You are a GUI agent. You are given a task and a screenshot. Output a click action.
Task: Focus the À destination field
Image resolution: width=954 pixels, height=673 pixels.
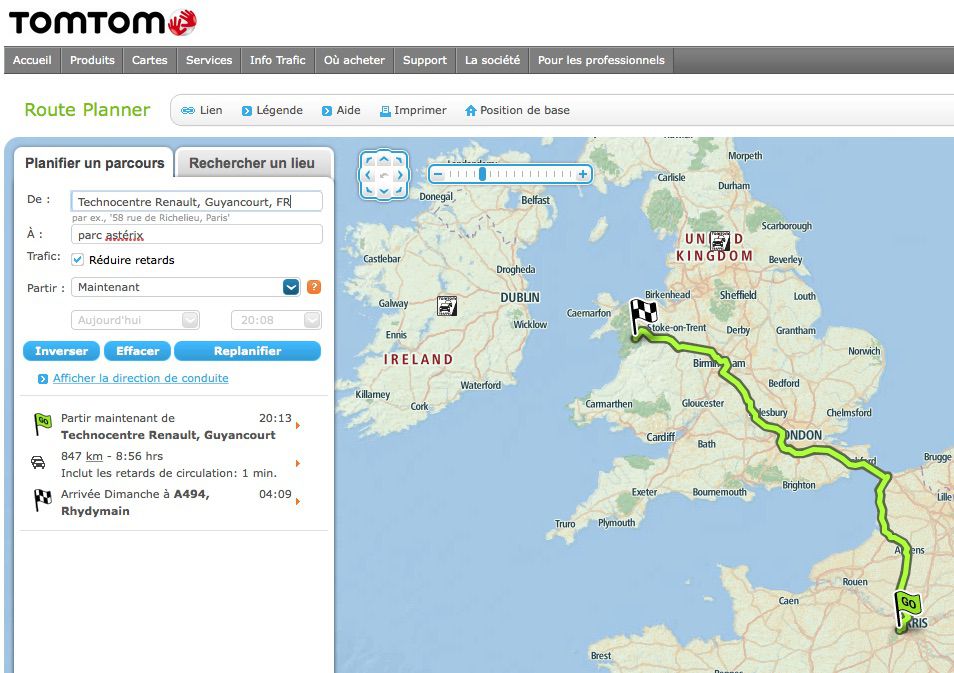197,234
